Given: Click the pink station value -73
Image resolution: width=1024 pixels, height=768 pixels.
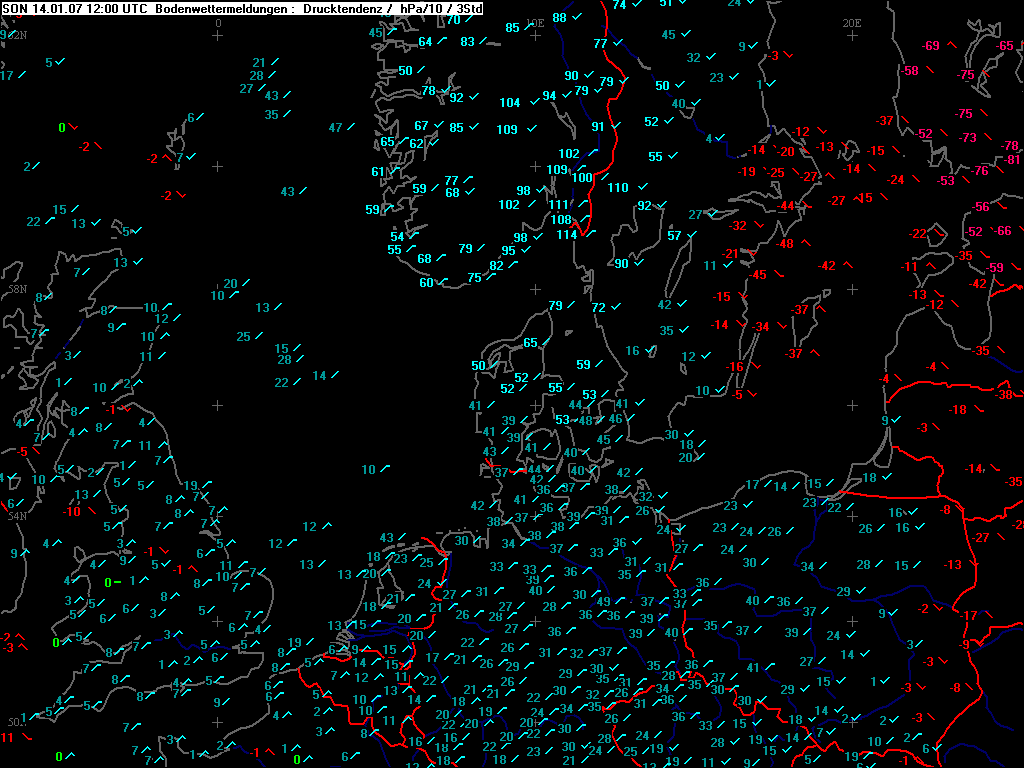Looking at the screenshot, I should click(x=968, y=138).
